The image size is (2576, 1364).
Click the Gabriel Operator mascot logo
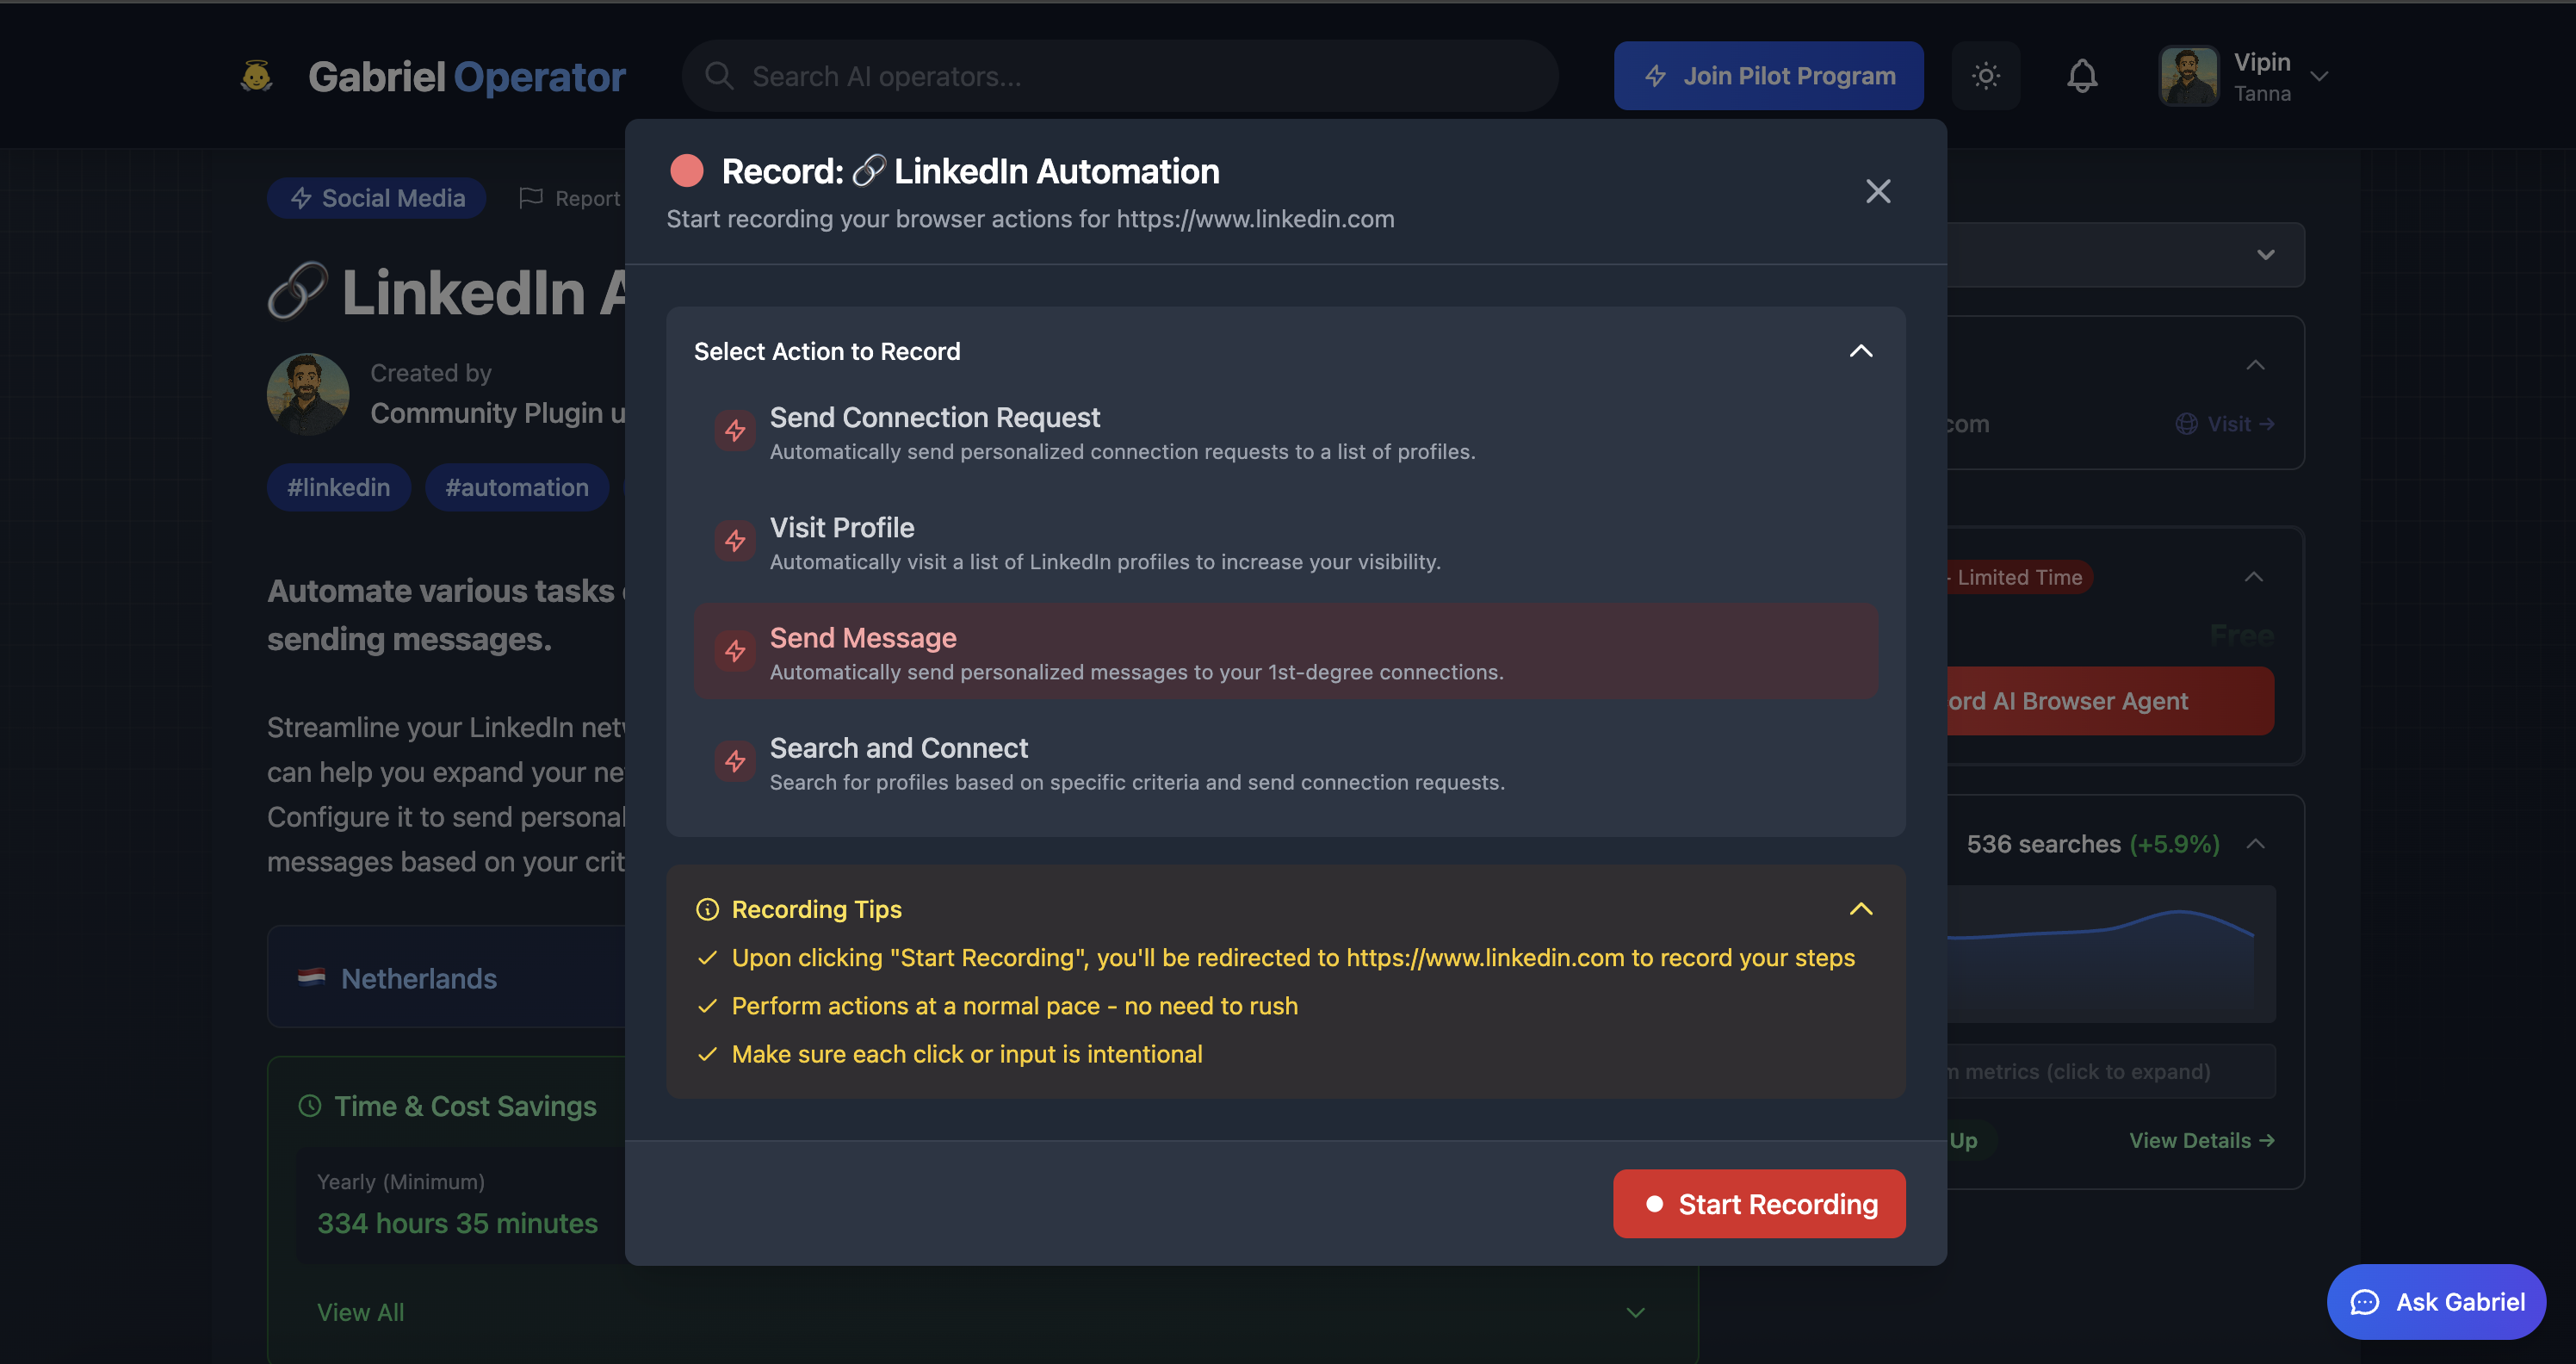[257, 76]
